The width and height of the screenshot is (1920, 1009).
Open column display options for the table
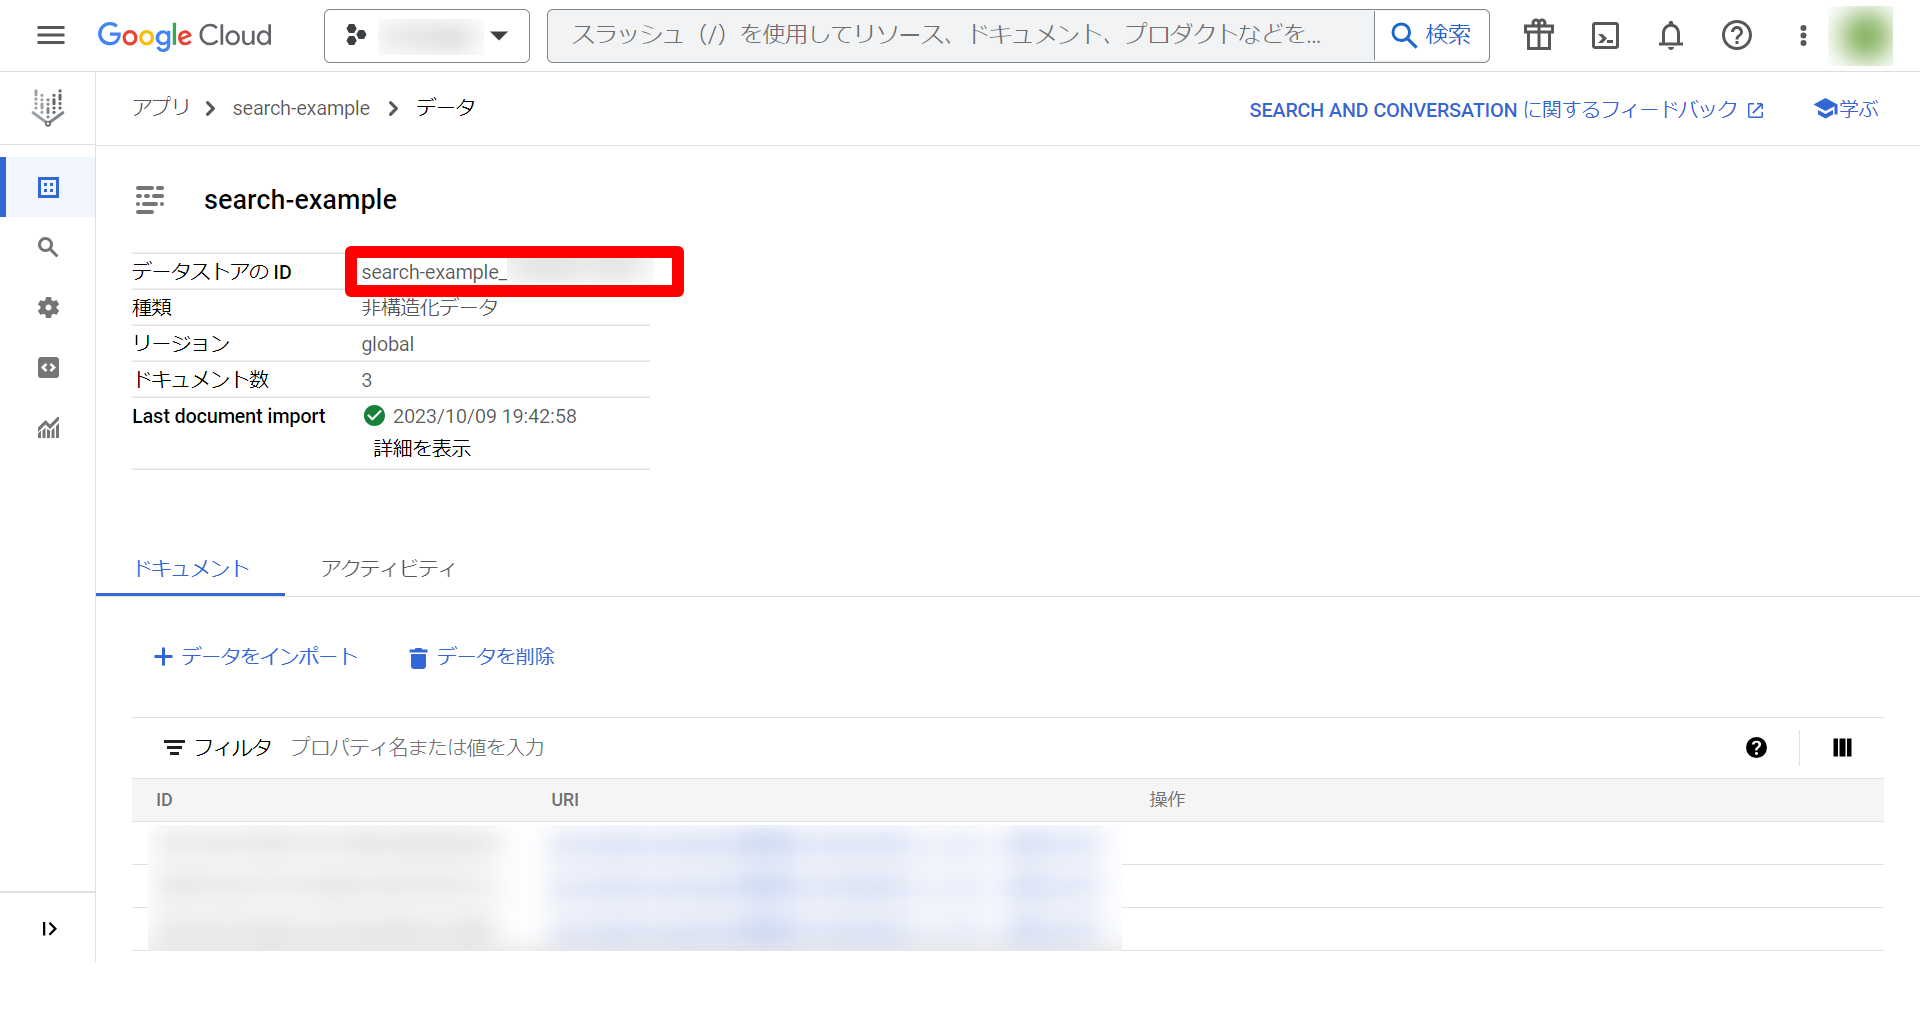1842,747
